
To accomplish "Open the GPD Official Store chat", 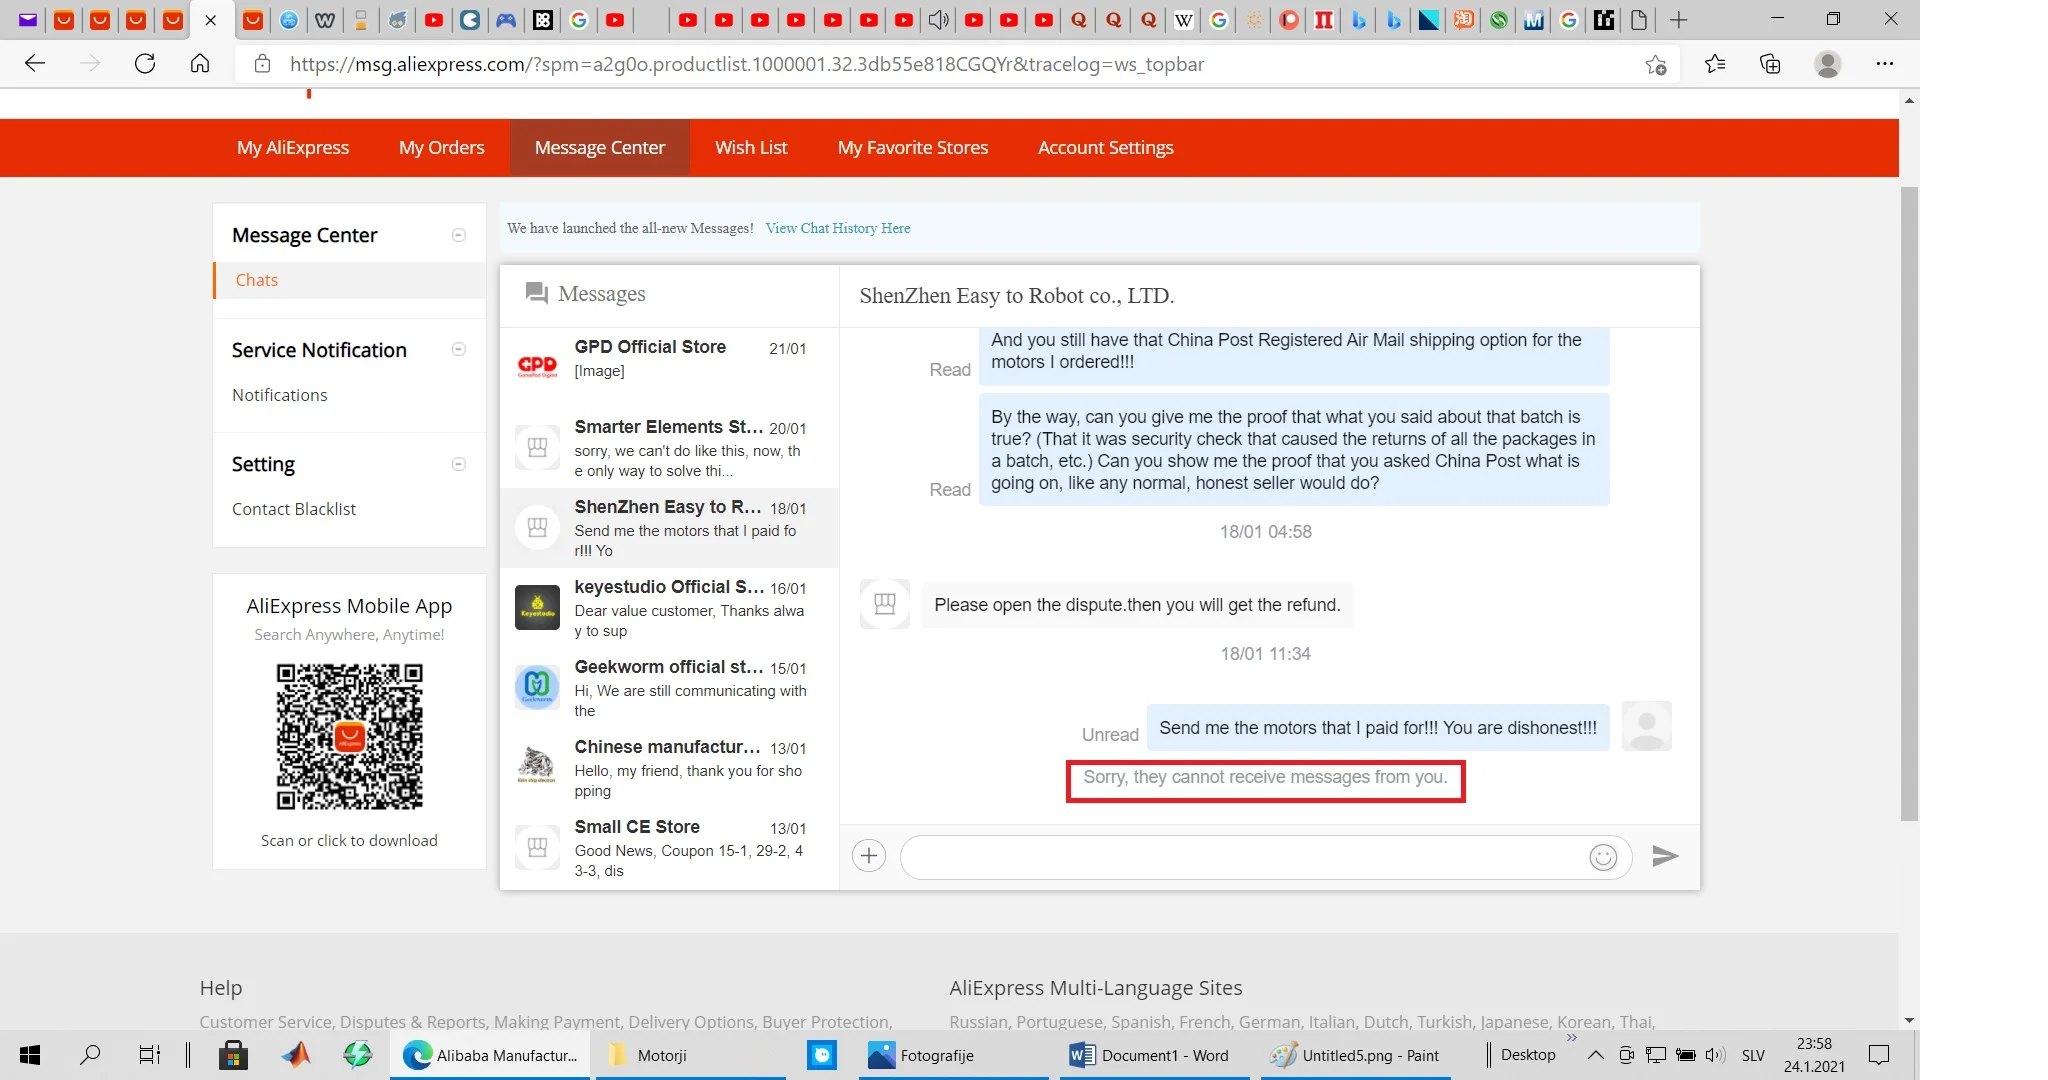I will point(668,359).
